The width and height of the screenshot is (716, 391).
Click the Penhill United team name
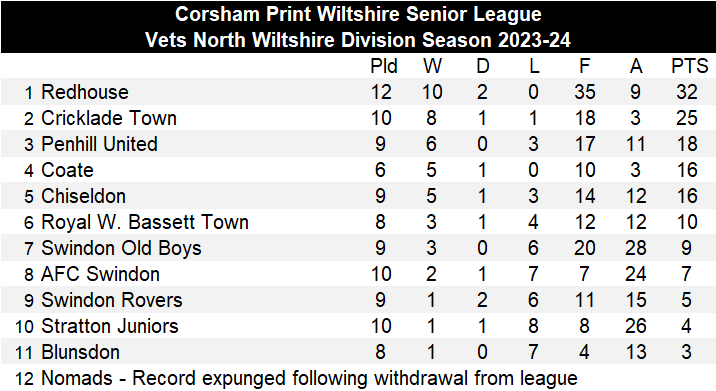point(100,144)
